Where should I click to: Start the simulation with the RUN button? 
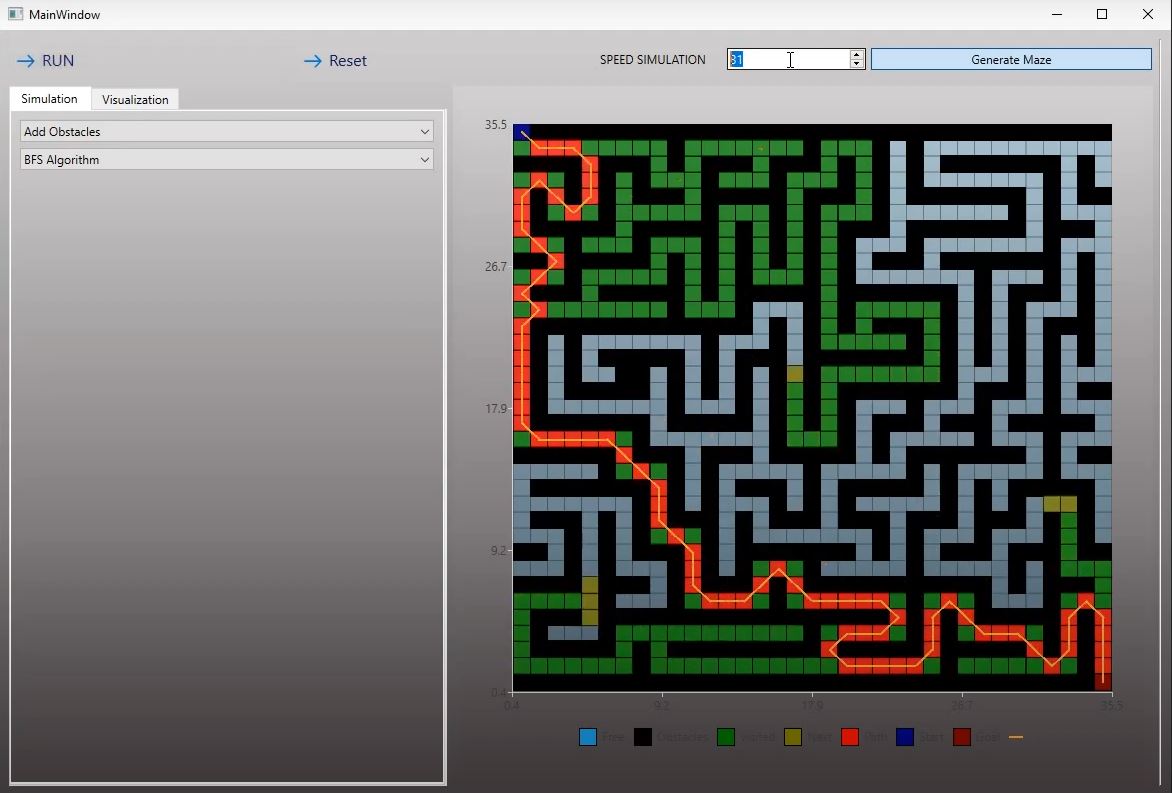coord(46,61)
